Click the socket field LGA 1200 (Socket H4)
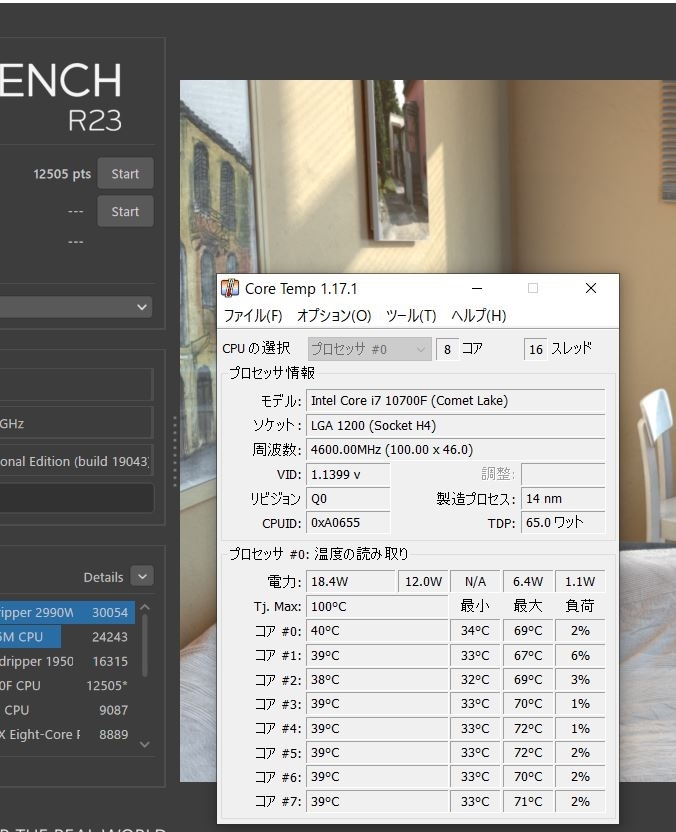The image size is (676, 832). click(x=455, y=426)
